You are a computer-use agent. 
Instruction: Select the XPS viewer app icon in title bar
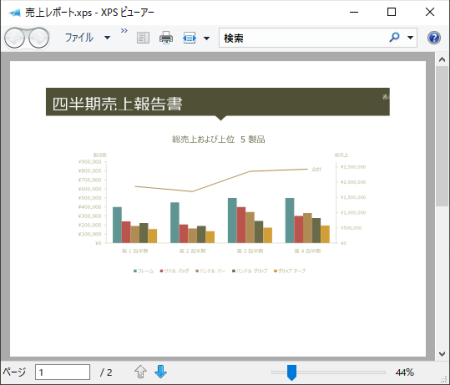(15, 13)
